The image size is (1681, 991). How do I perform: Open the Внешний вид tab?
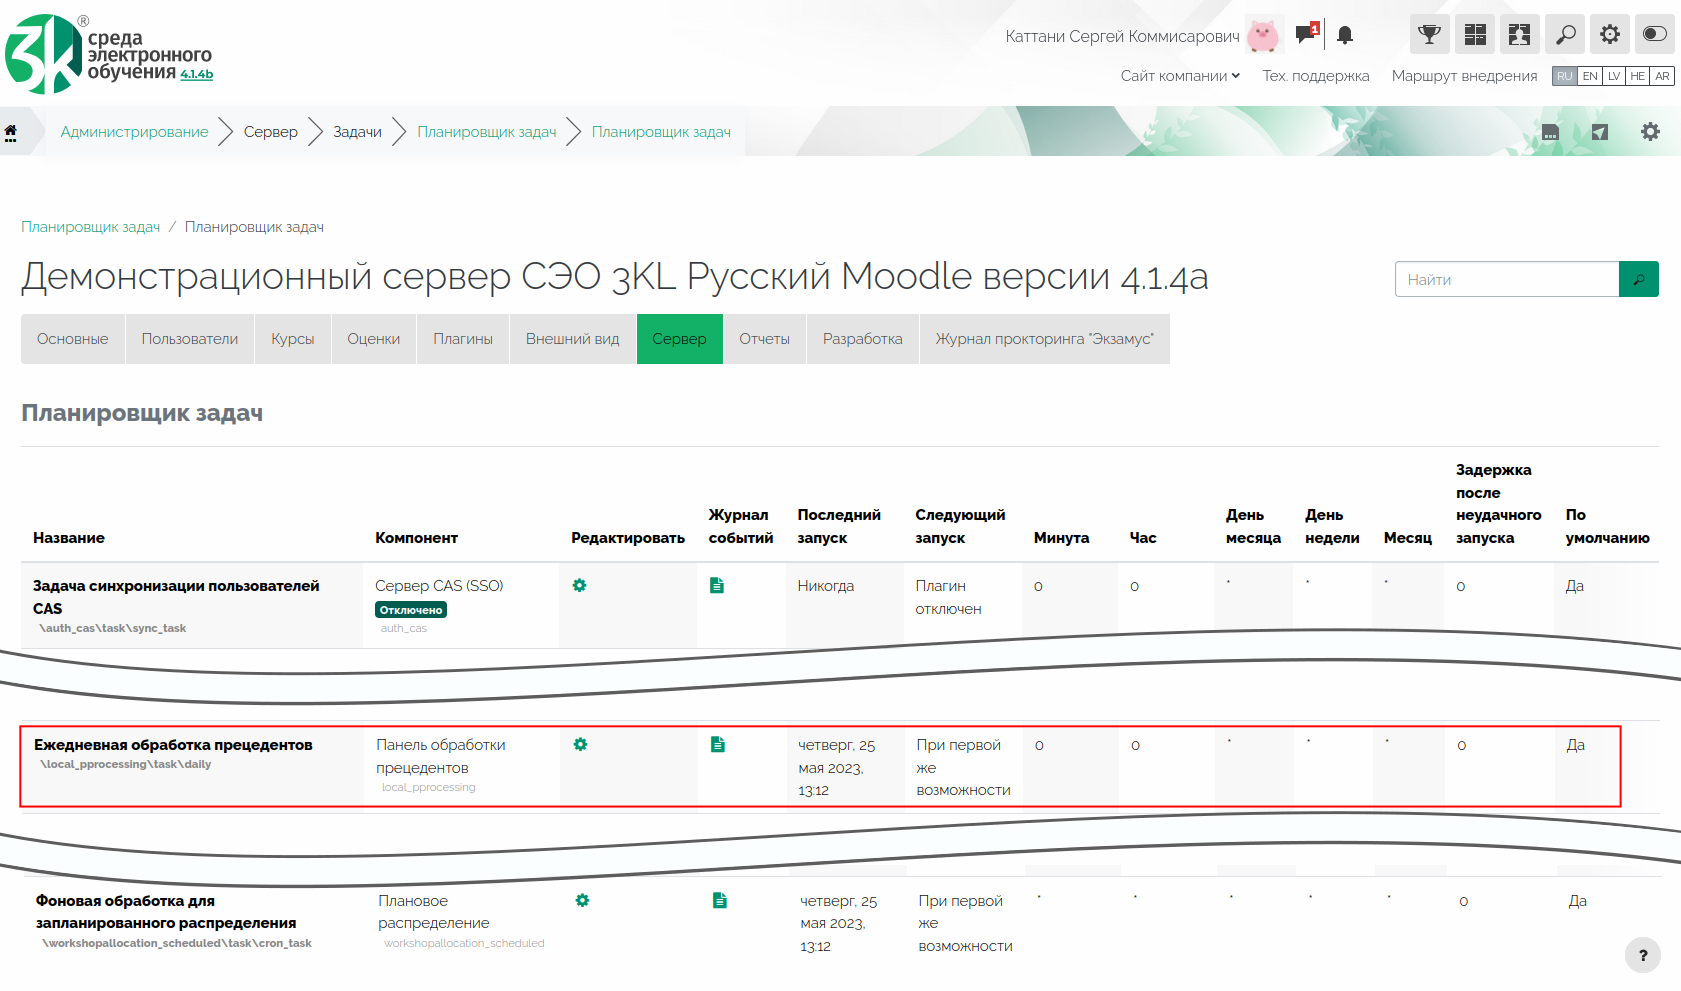573,339
